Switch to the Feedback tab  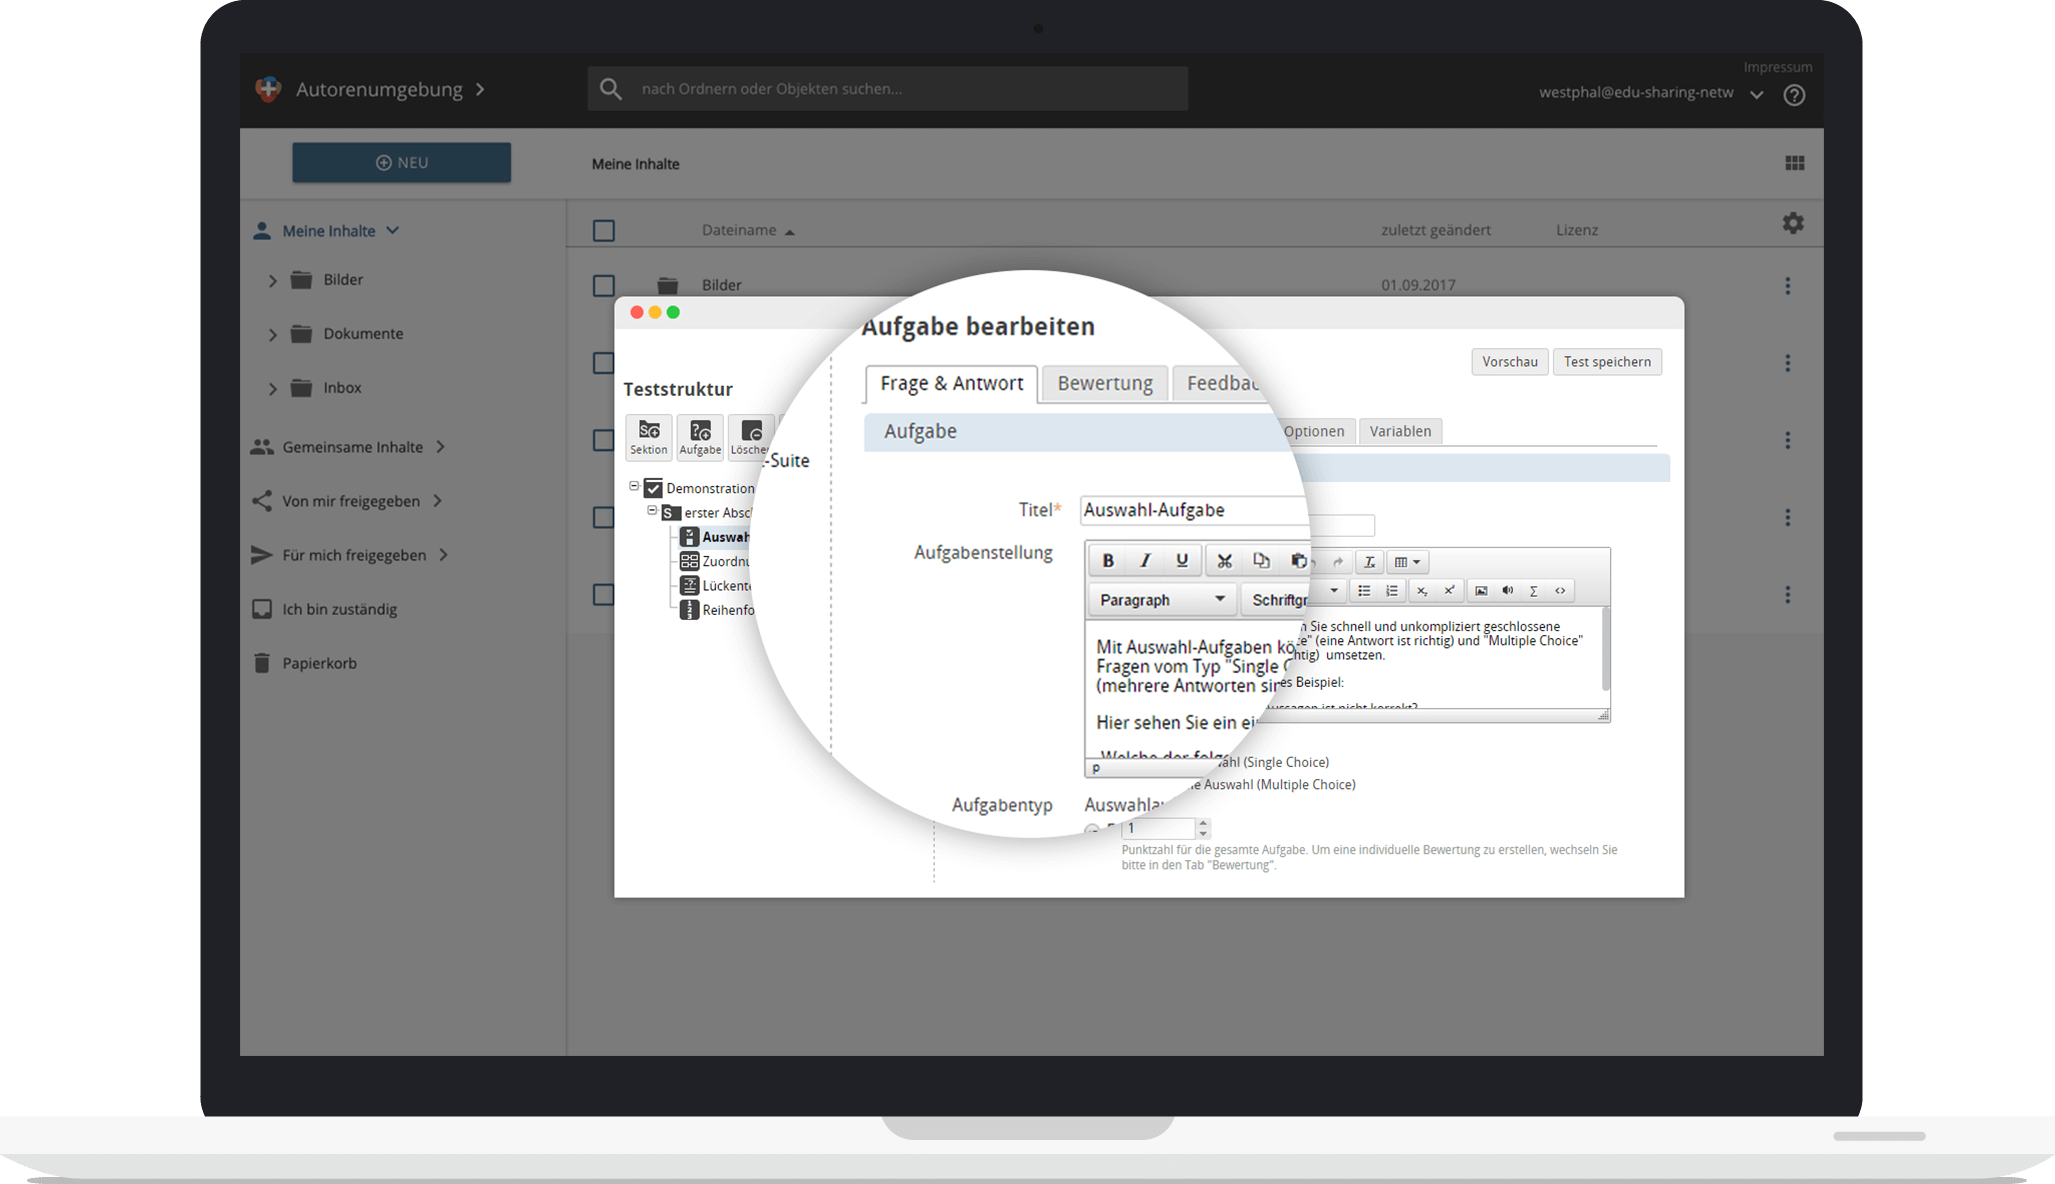1221,383
